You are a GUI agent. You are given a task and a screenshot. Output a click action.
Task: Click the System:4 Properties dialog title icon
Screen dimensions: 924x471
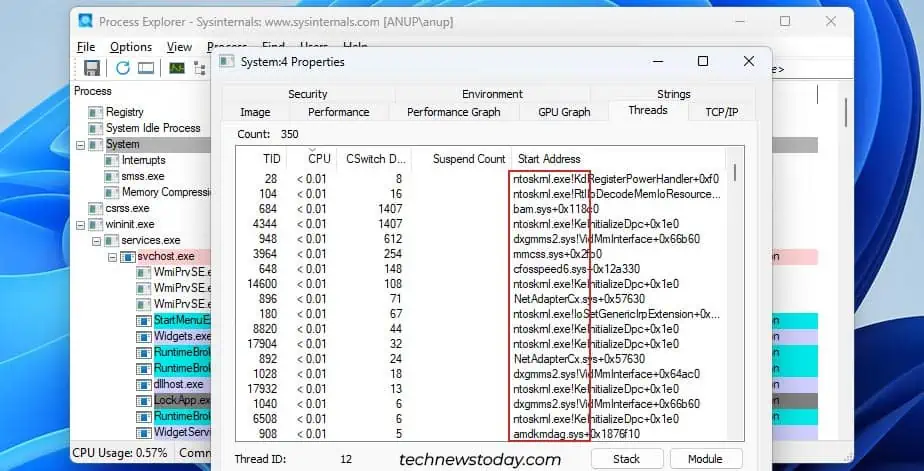[x=226, y=61]
